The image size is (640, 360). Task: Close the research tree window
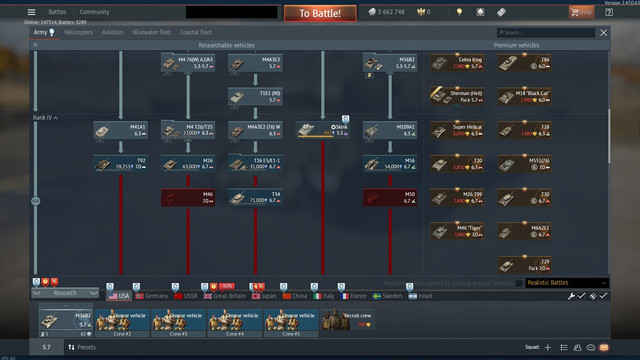[603, 33]
